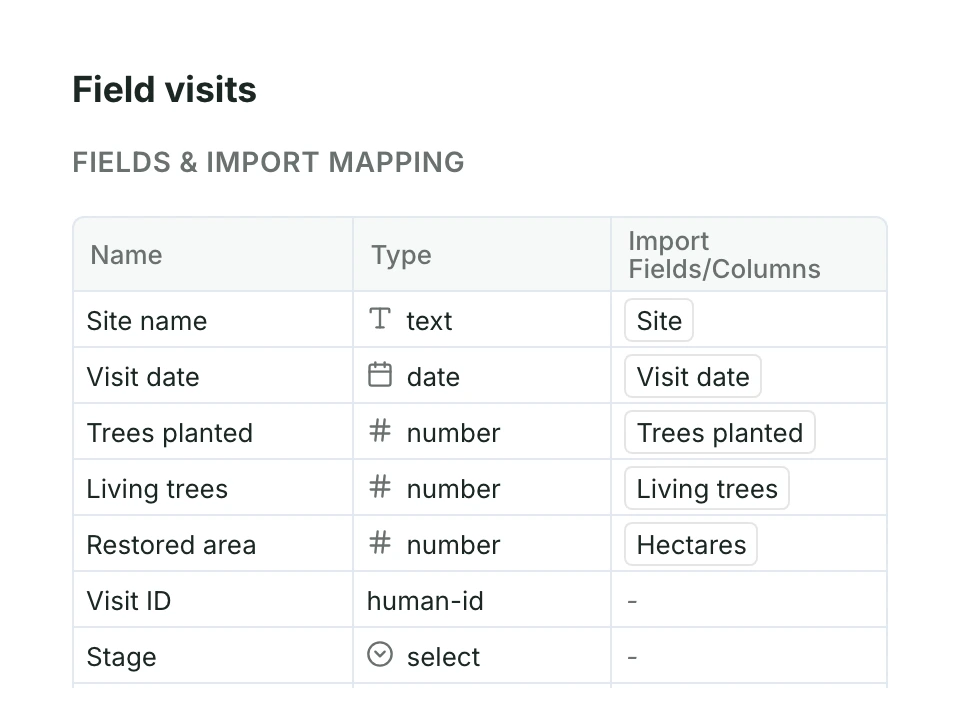960x720 pixels.
Task: Click the Living trees import column chip
Action: [x=707, y=489]
